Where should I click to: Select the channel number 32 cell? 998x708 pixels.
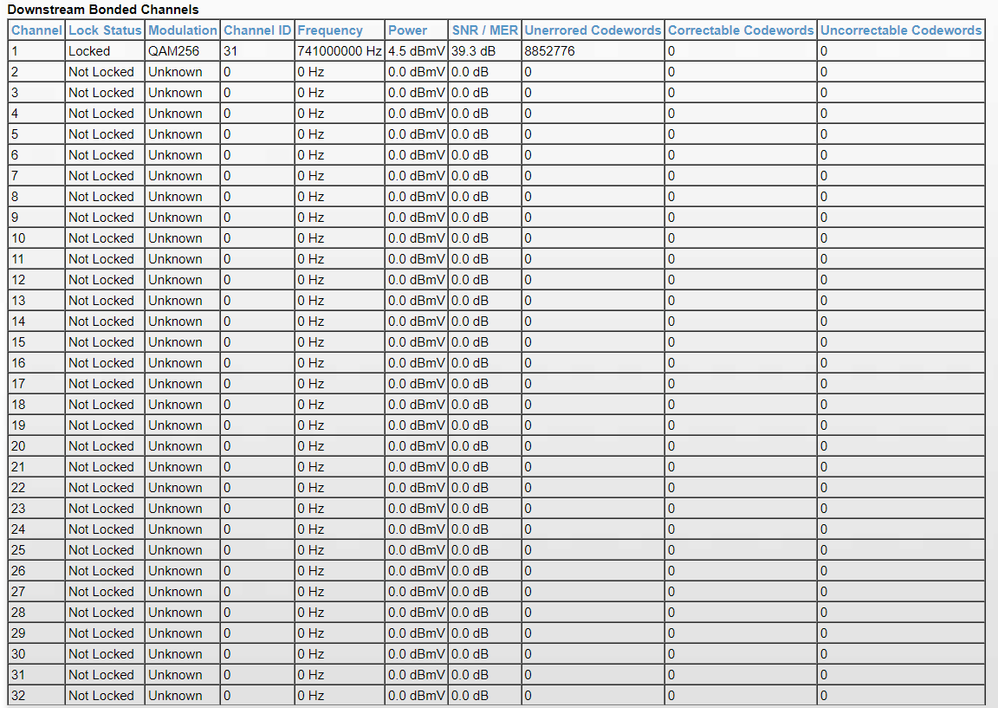point(18,696)
